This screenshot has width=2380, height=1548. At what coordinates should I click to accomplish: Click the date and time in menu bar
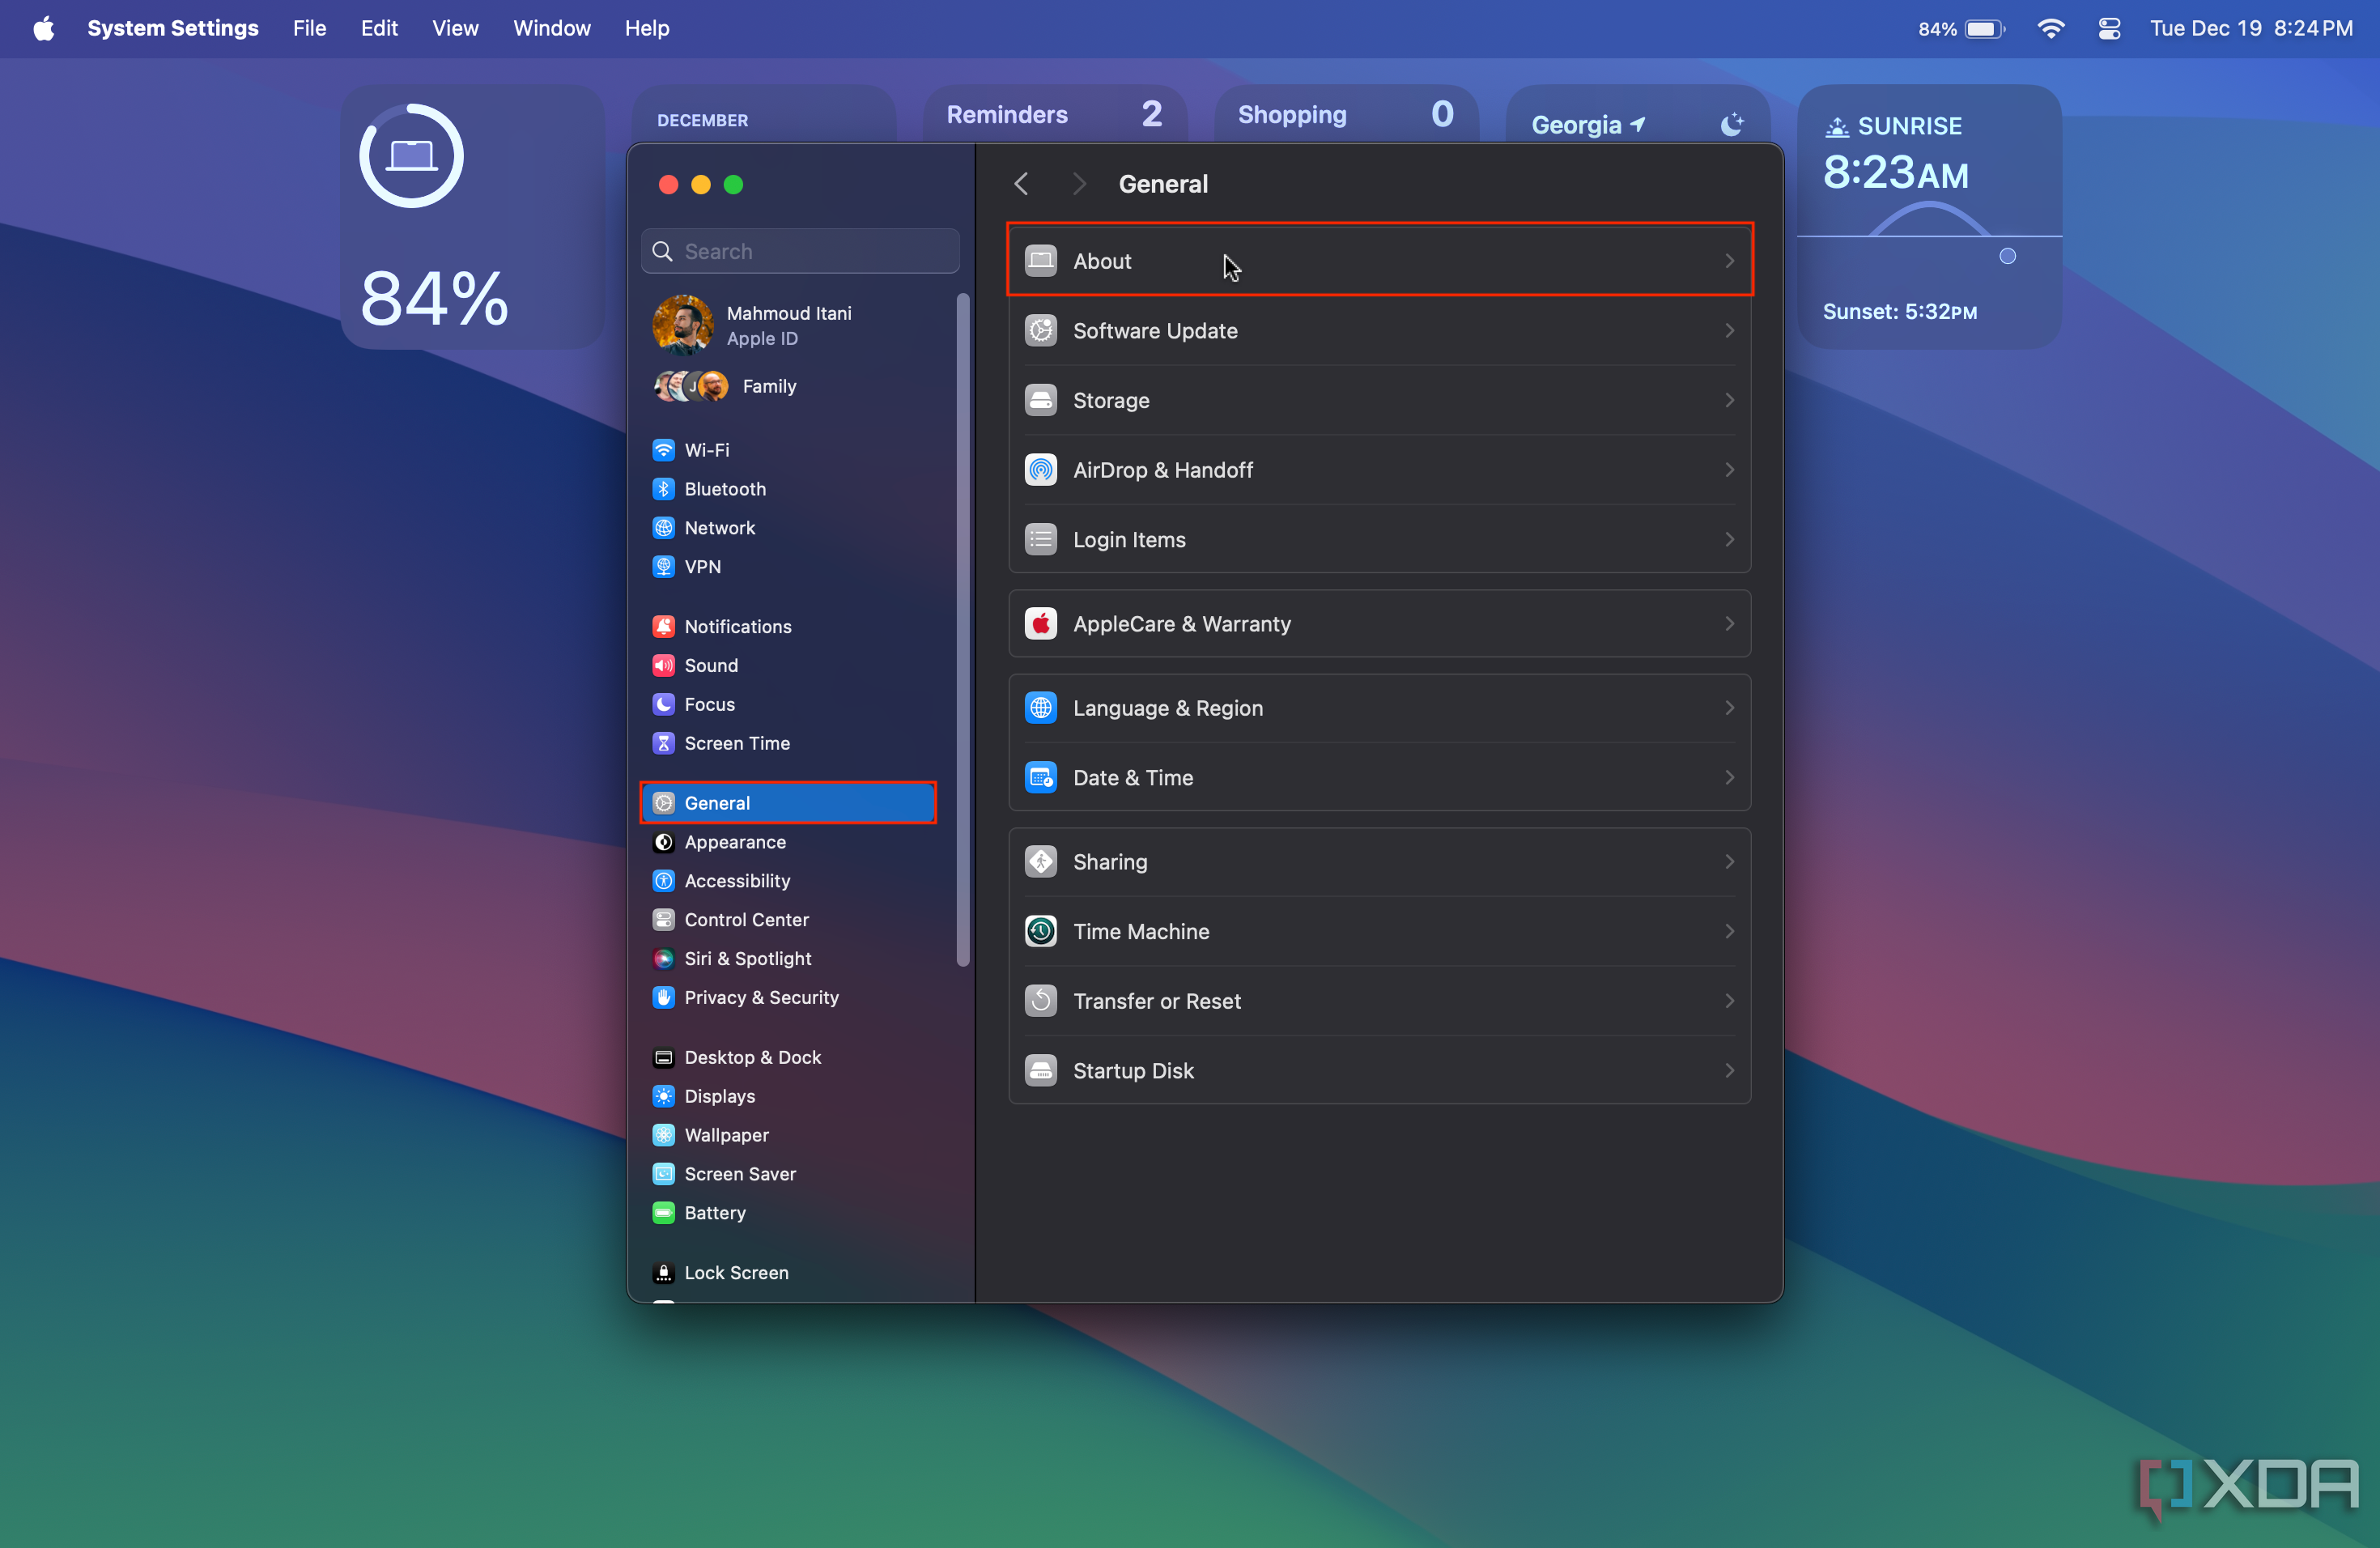tap(2251, 29)
